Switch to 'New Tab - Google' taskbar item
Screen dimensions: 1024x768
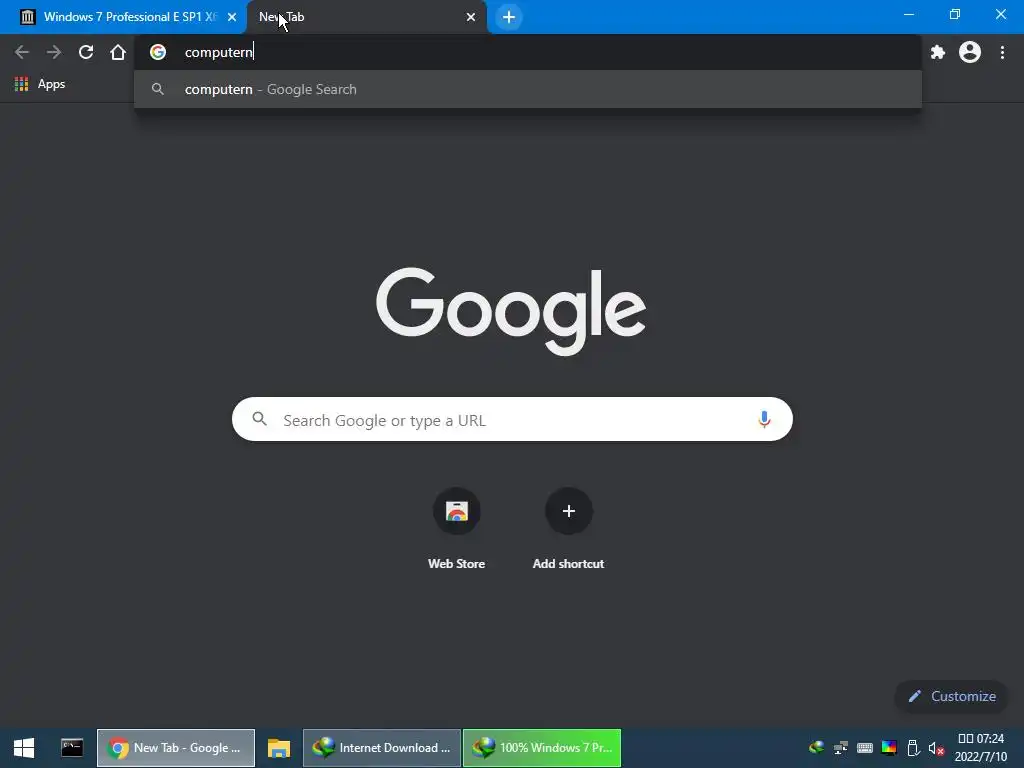(176, 748)
